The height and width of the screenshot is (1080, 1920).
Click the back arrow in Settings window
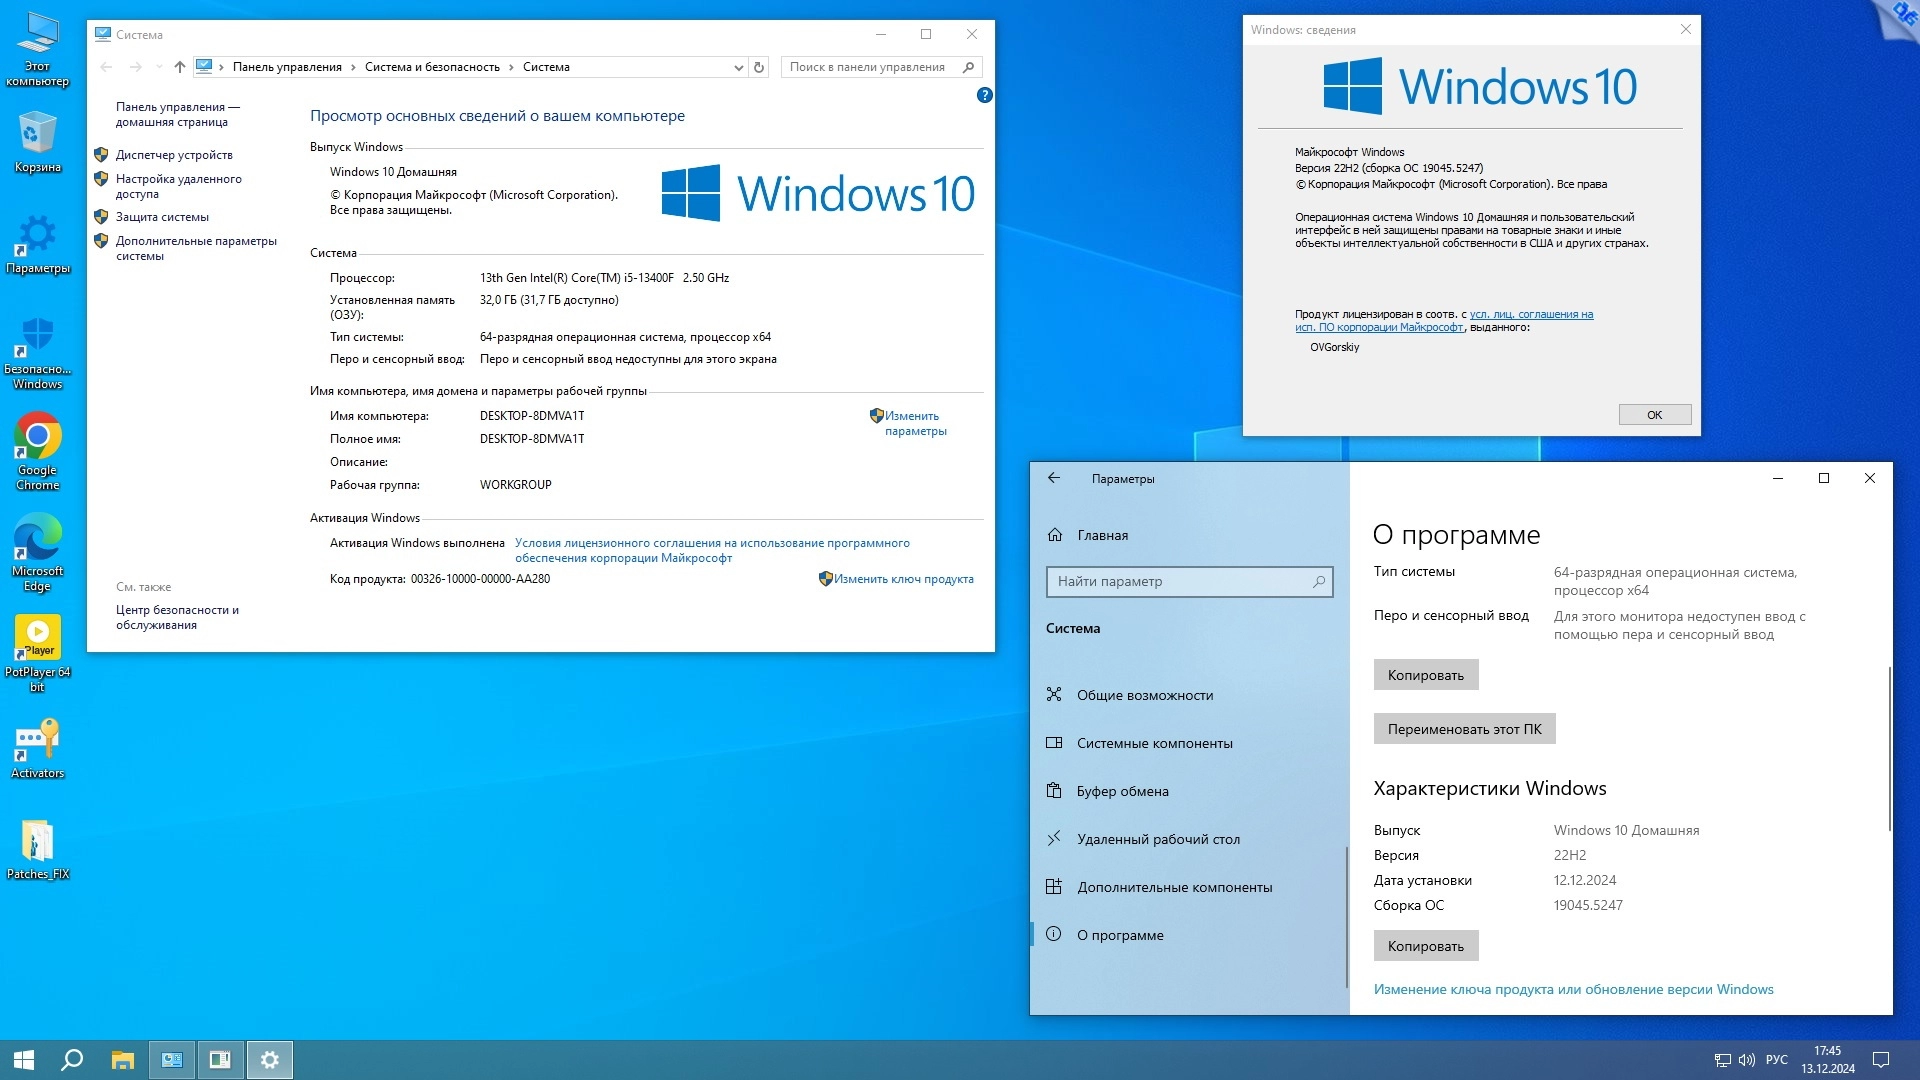(x=1054, y=478)
